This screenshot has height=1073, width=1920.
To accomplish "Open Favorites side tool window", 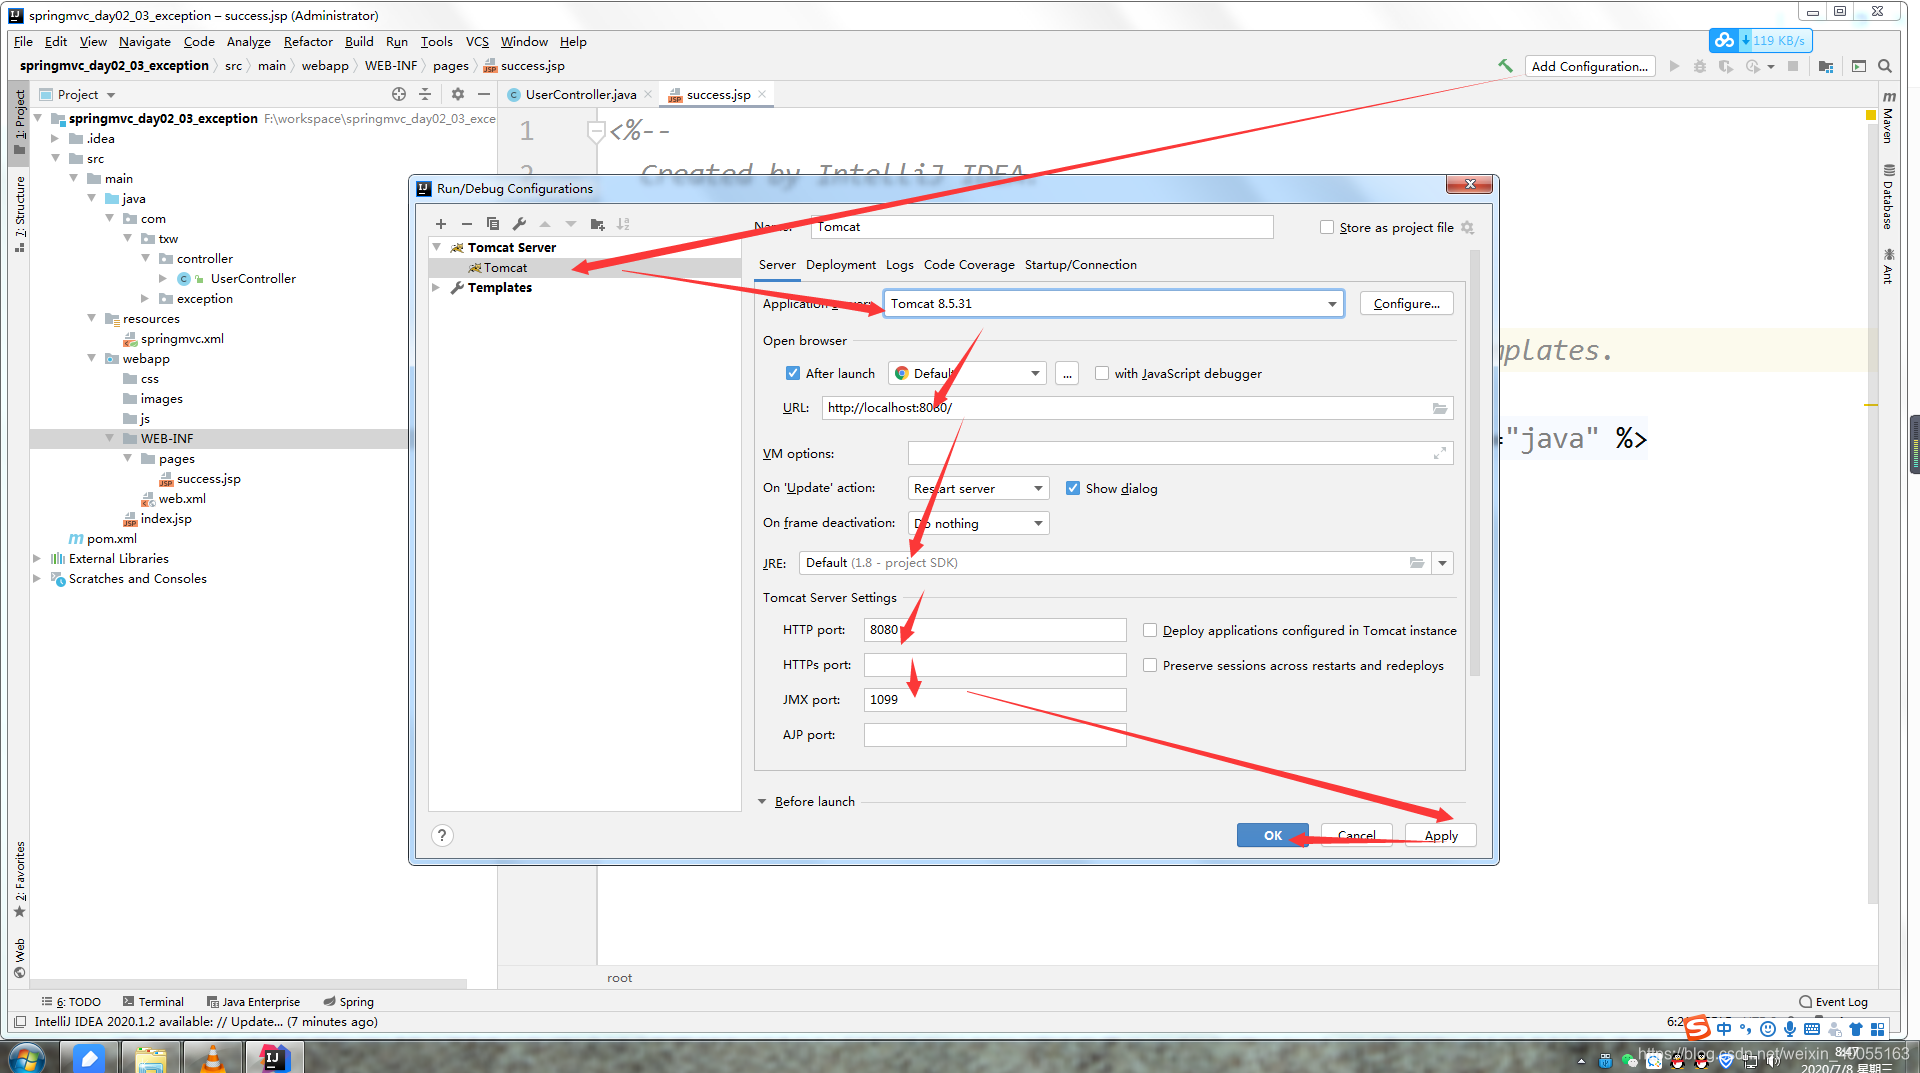I will click(x=19, y=879).
